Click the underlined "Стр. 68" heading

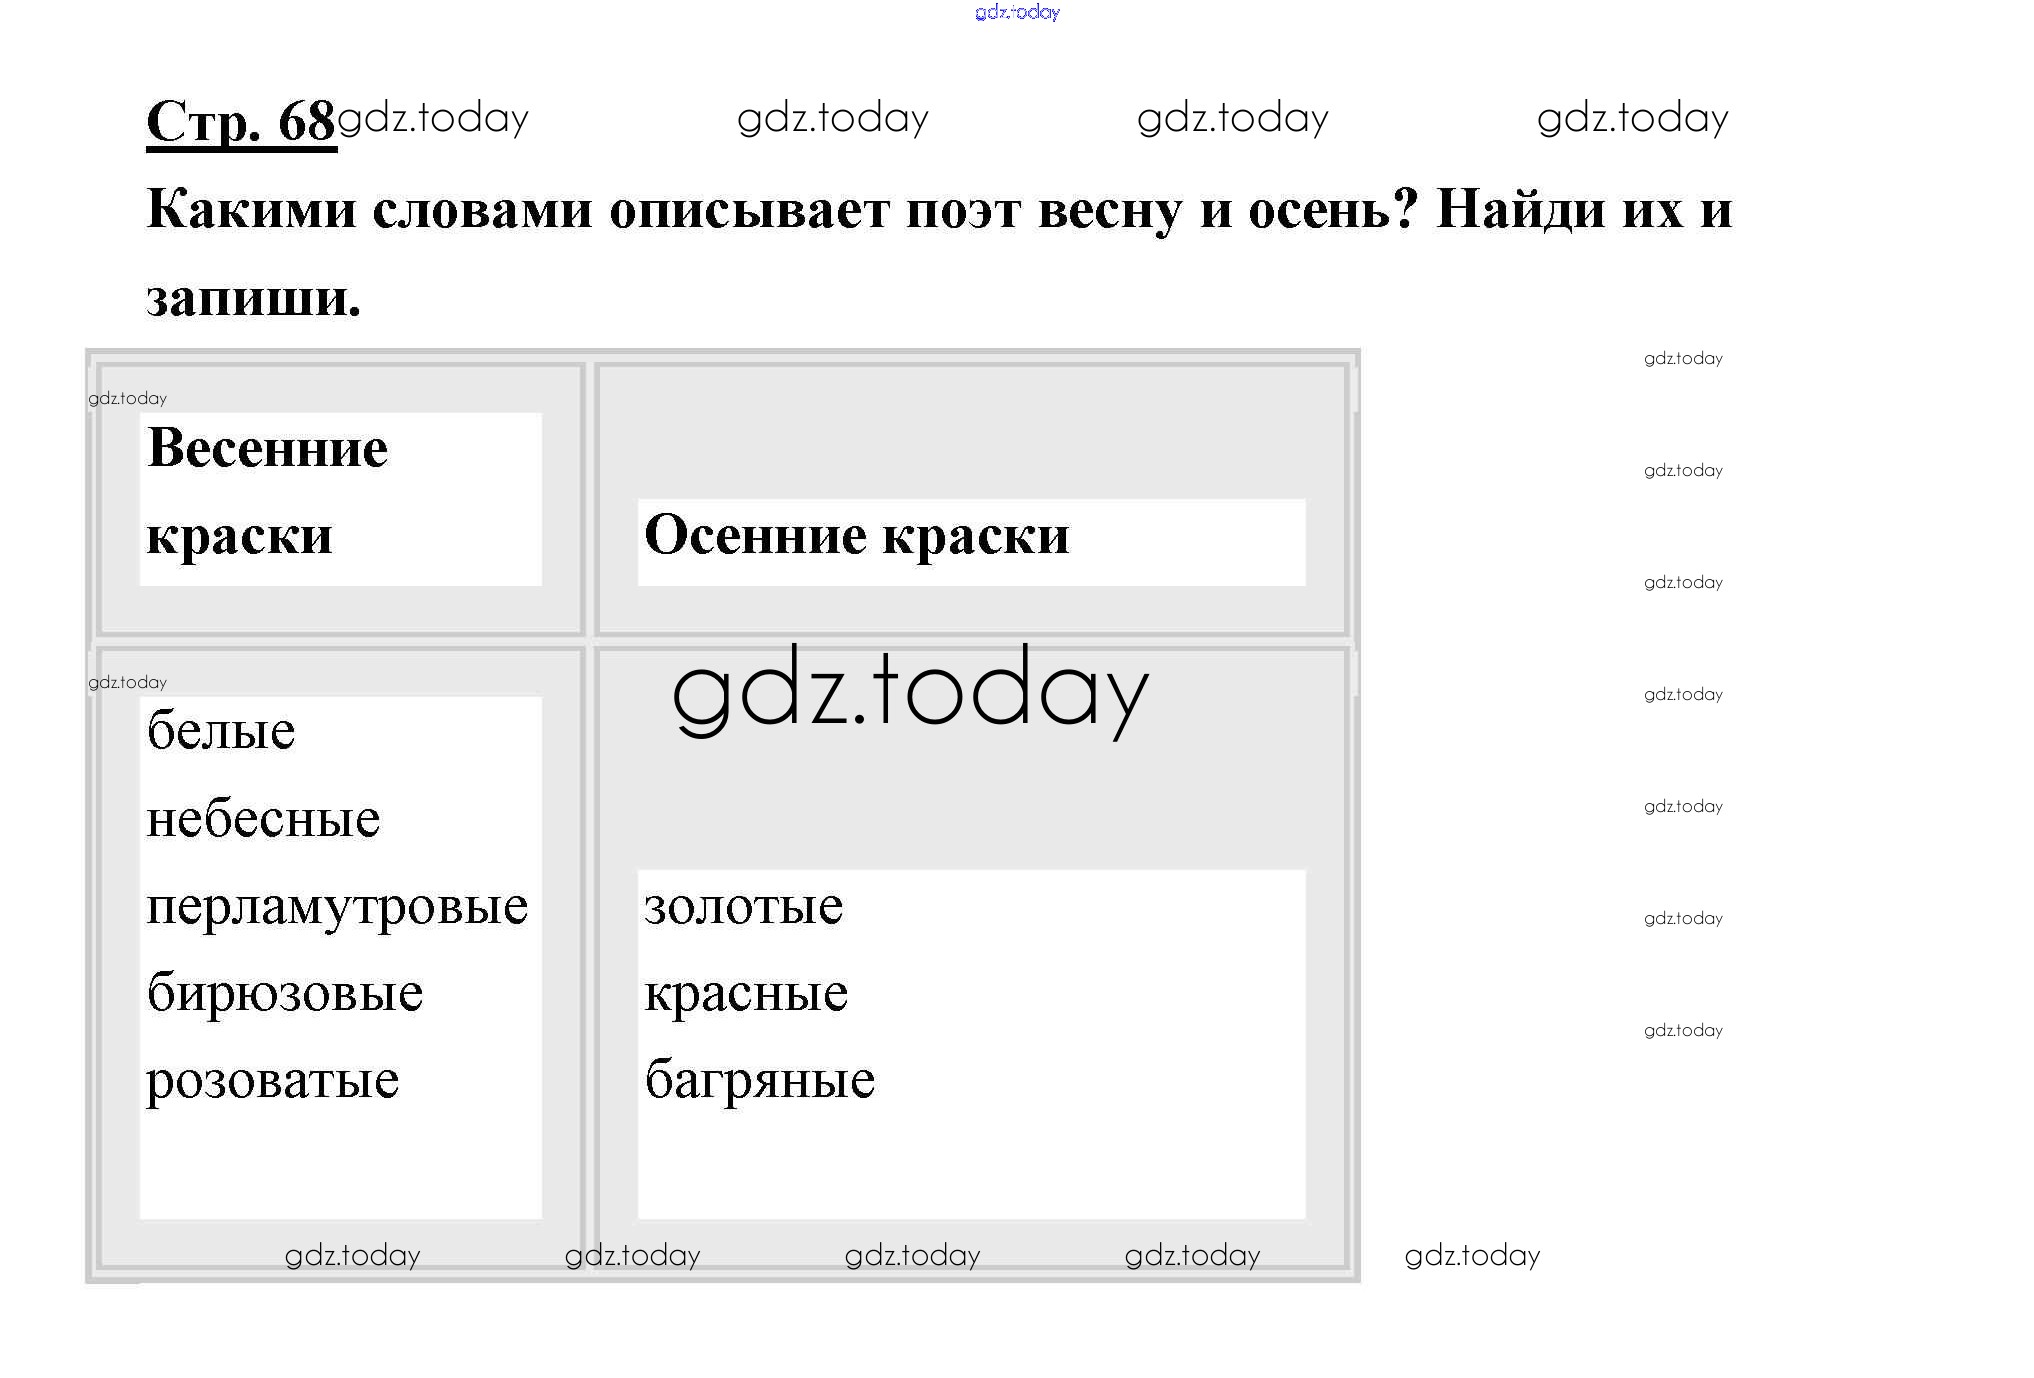coord(240,123)
